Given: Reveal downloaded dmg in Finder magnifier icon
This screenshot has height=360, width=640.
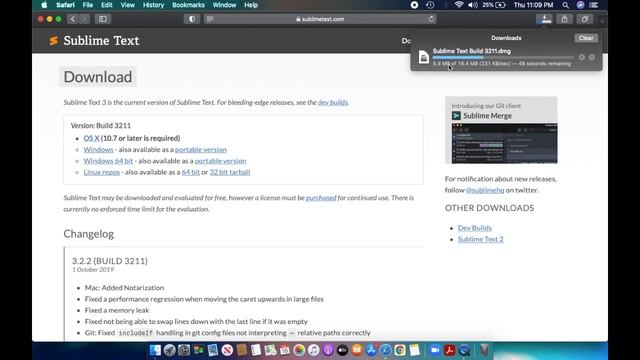Looking at the screenshot, I should point(592,58).
